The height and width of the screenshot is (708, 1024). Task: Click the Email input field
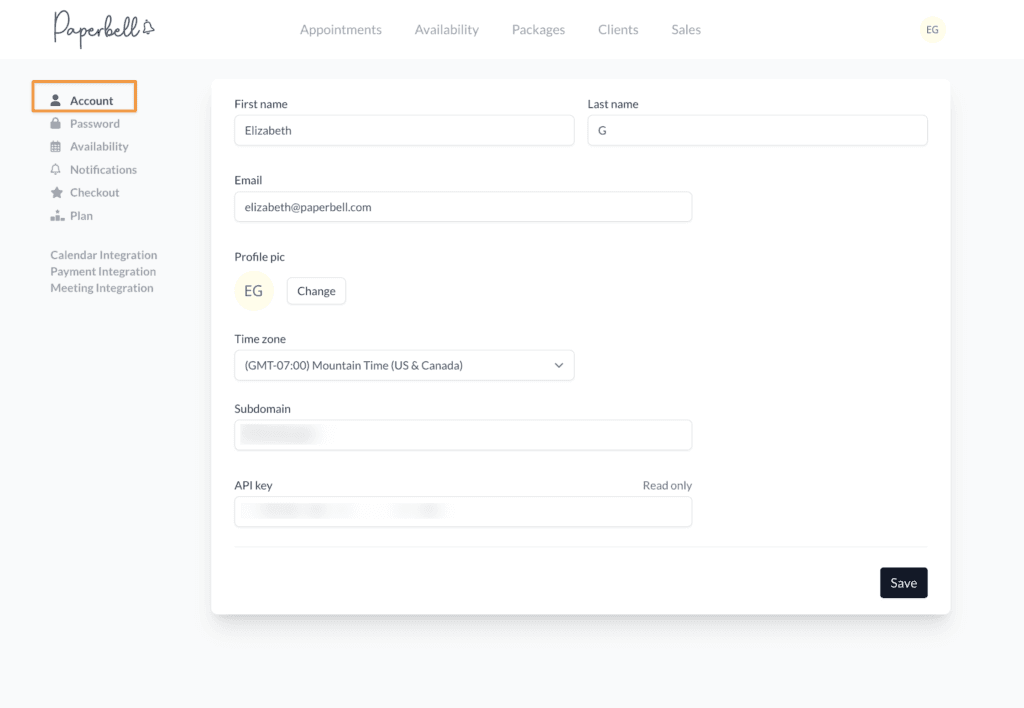[463, 206]
